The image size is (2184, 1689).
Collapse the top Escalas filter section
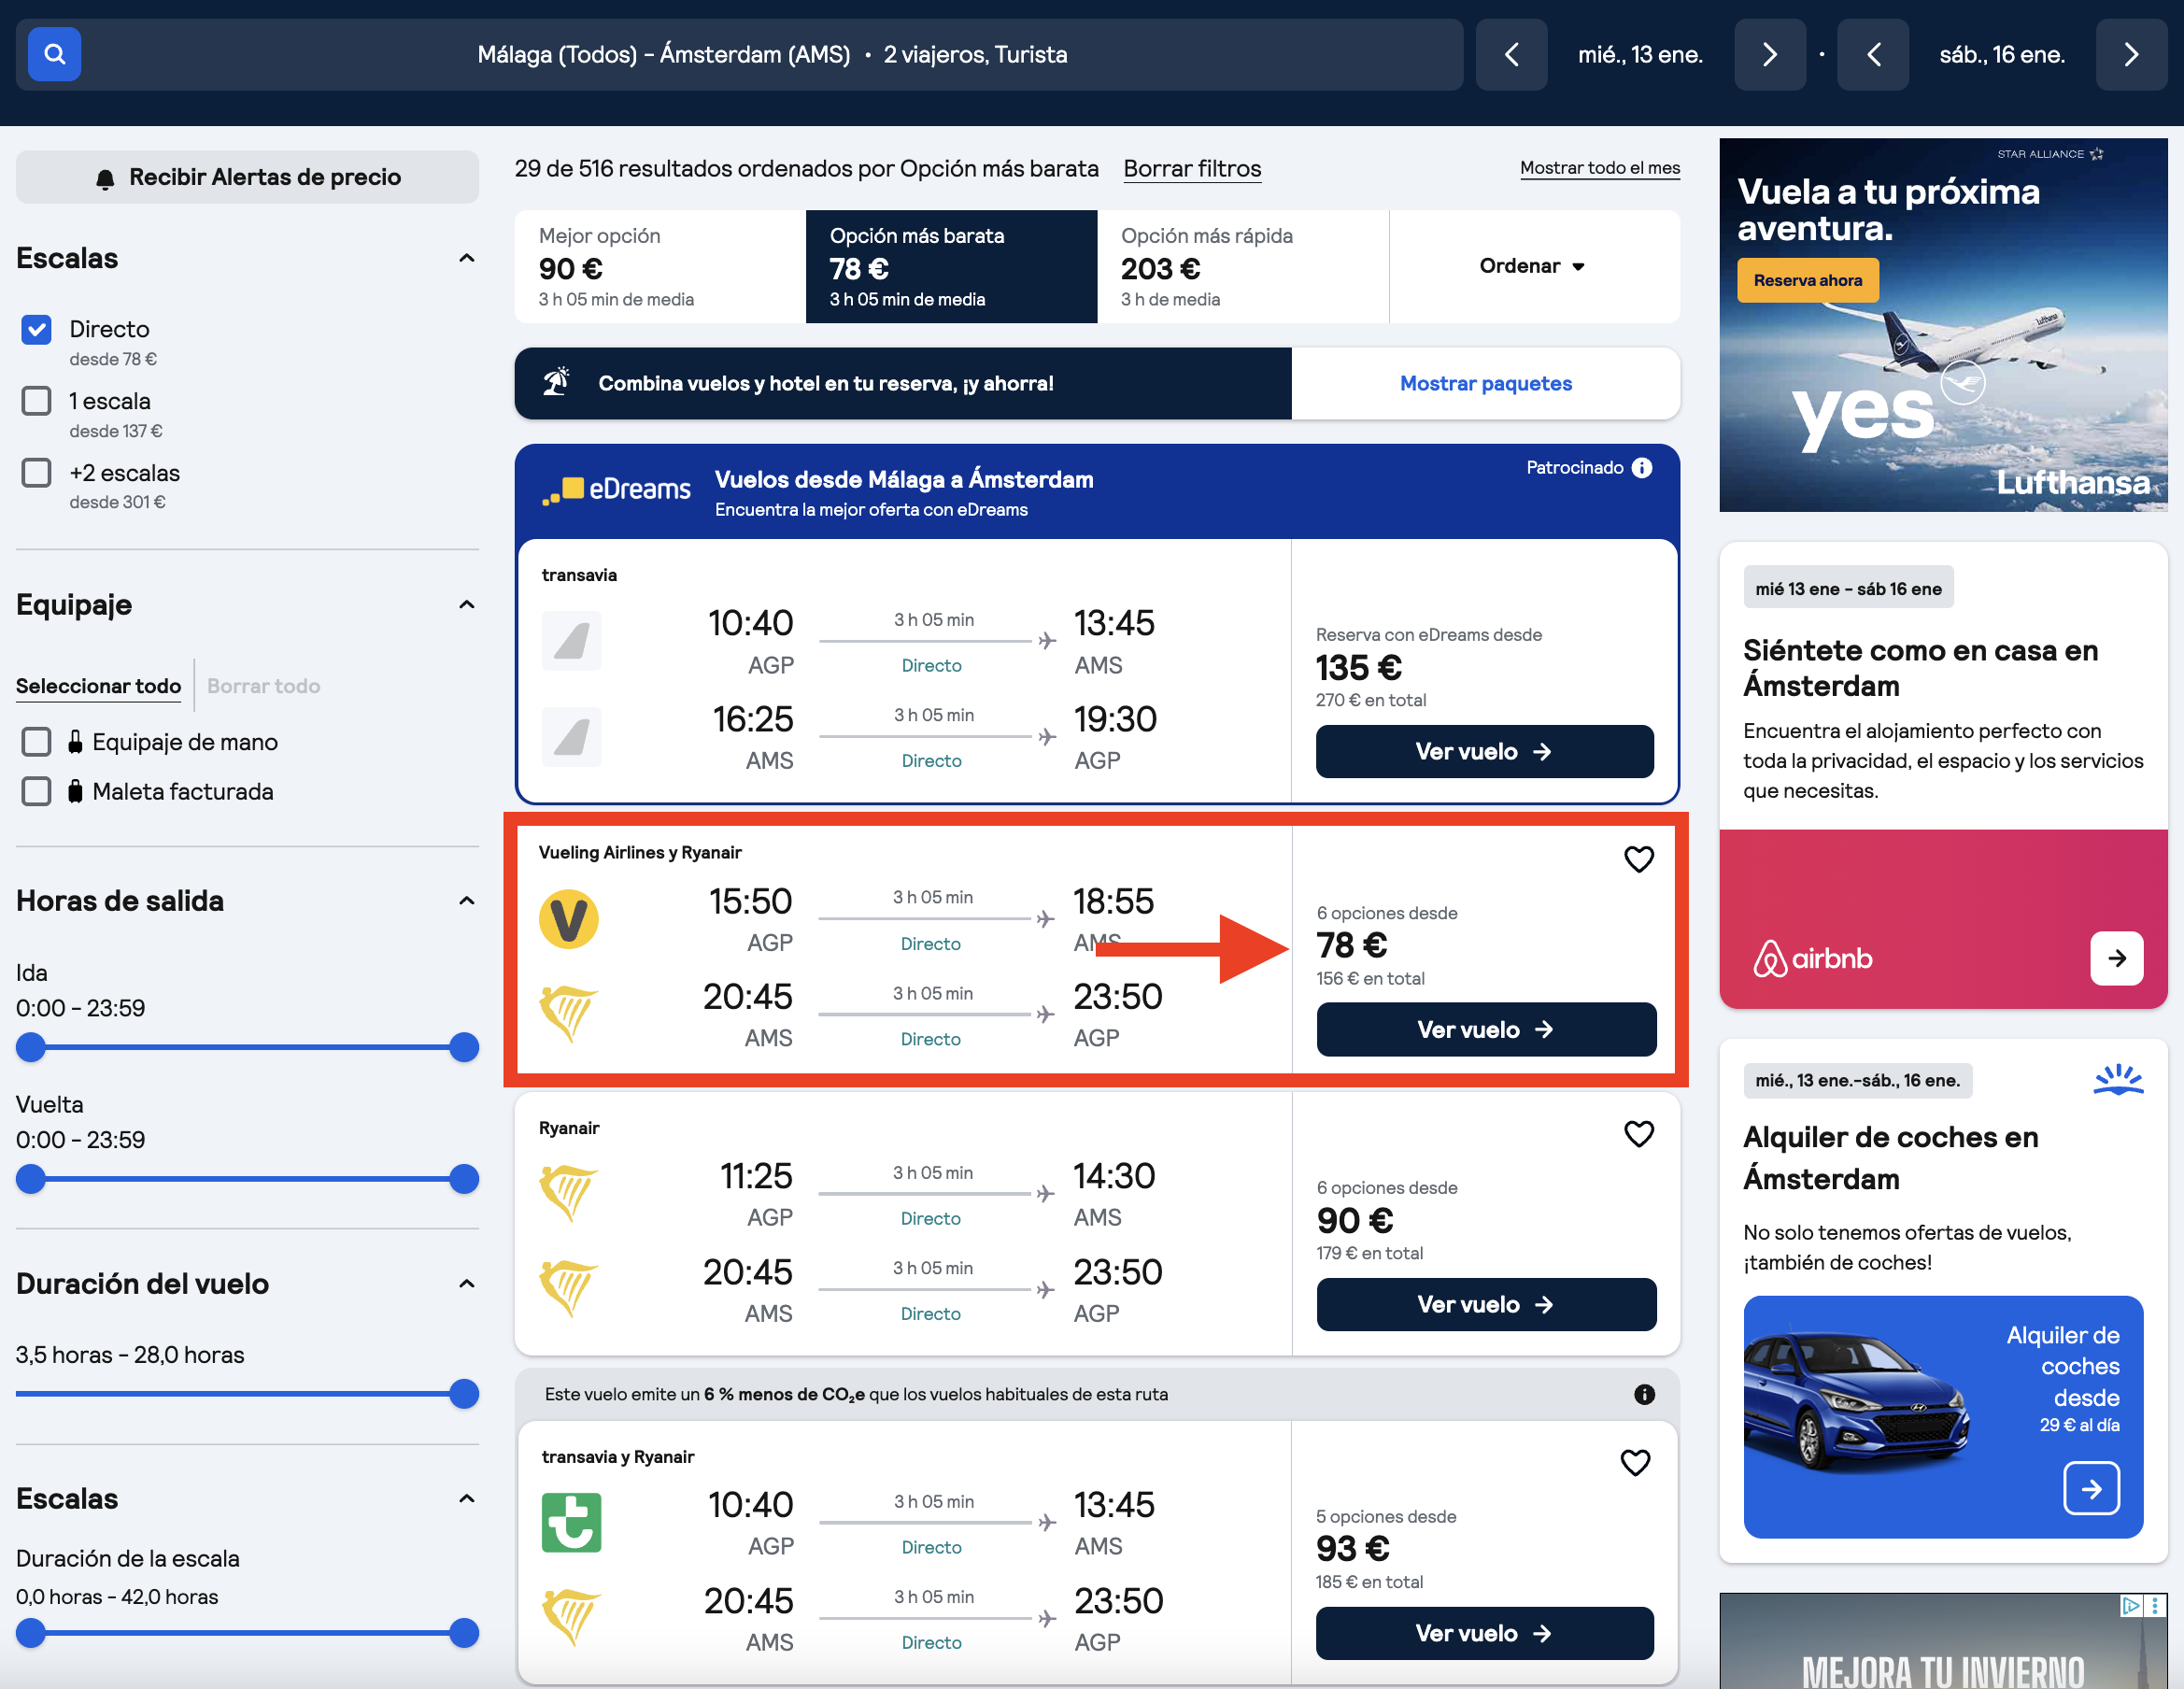coord(466,258)
